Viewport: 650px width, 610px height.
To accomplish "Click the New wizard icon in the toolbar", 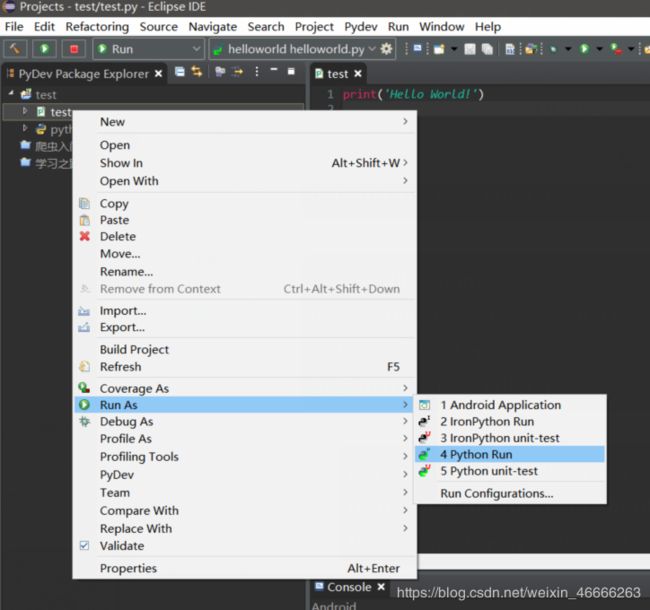I will [439, 49].
